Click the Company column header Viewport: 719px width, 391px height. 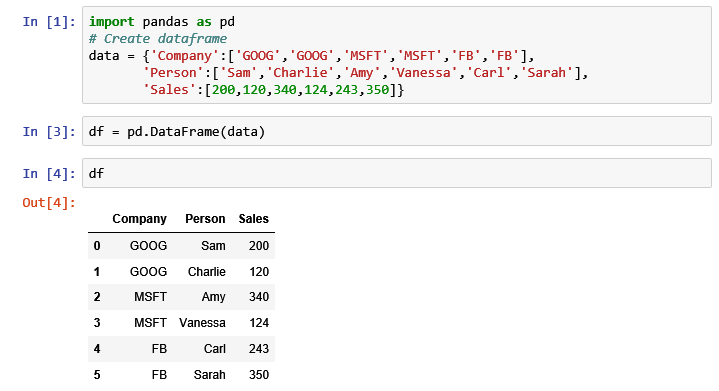(139, 219)
